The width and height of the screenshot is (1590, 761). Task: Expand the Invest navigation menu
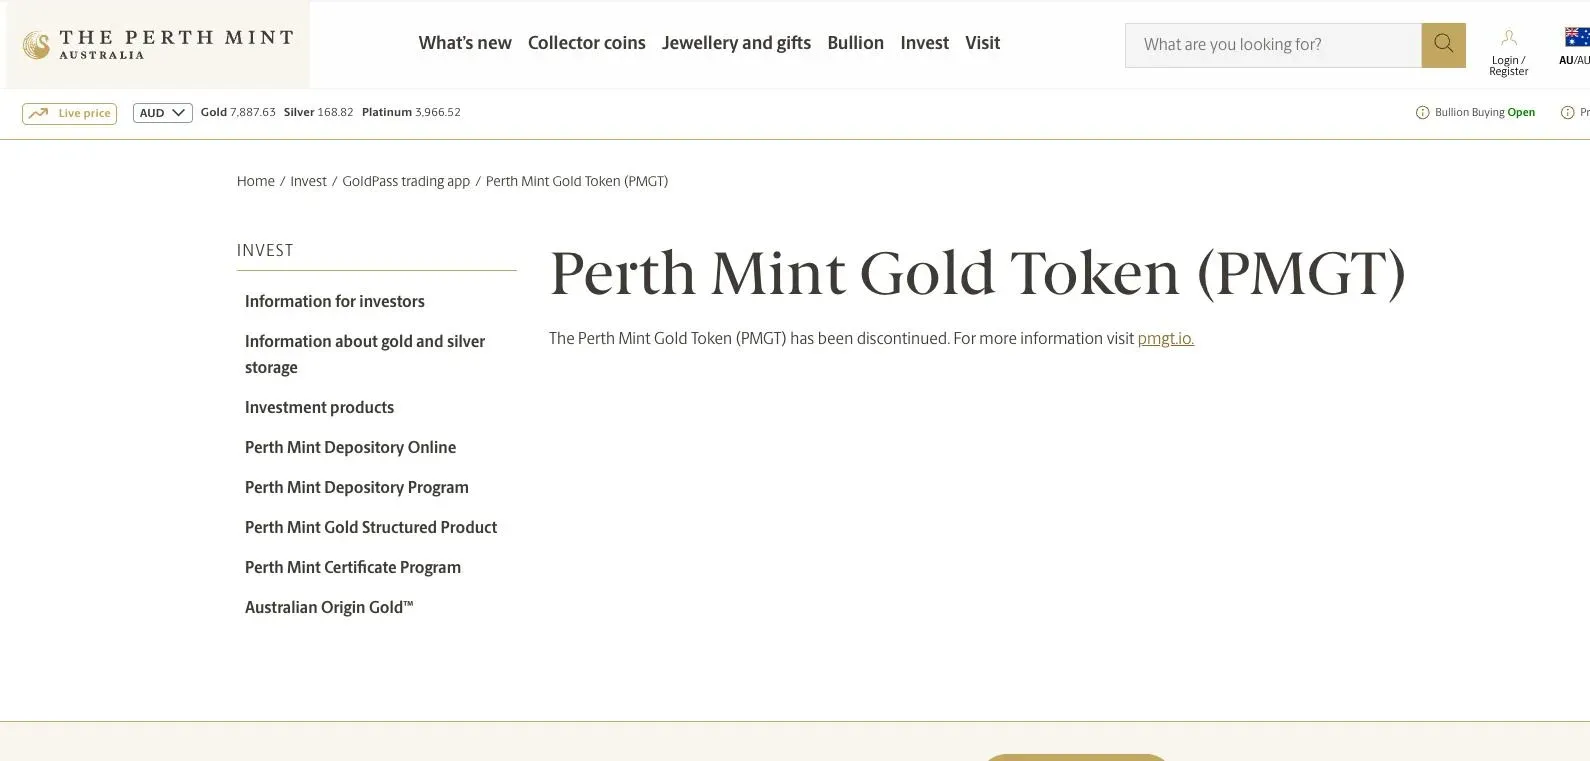click(x=924, y=42)
